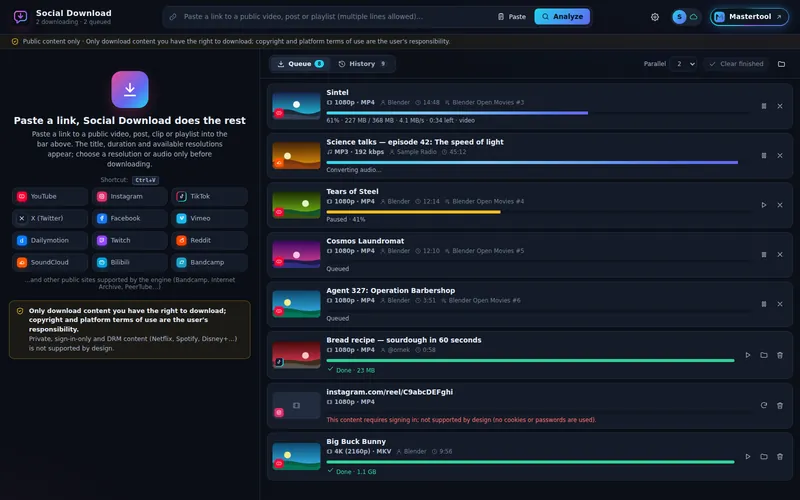Switch to the History tab
Viewport: 800px width, 500px height.
(x=362, y=64)
